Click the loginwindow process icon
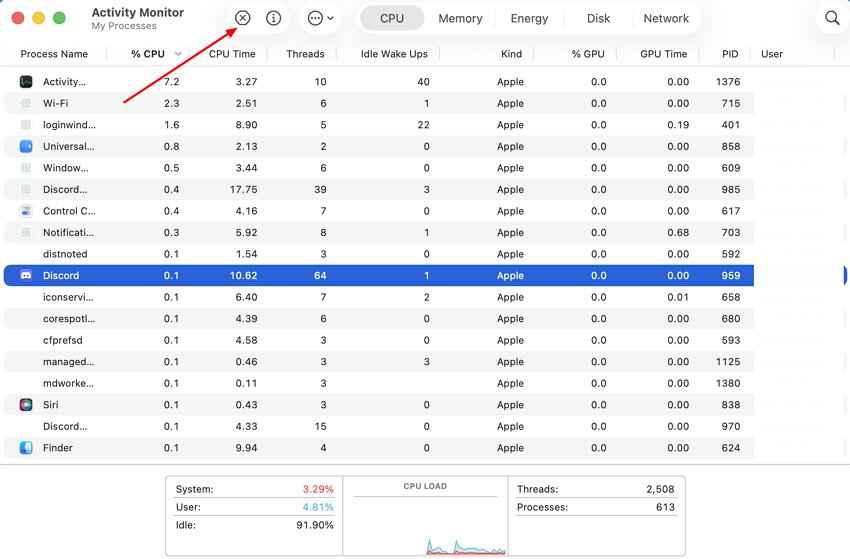The width and height of the screenshot is (850, 559). (26, 125)
